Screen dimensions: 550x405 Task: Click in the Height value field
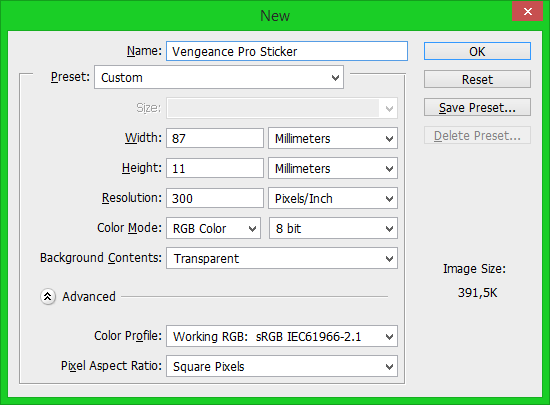click(x=215, y=168)
